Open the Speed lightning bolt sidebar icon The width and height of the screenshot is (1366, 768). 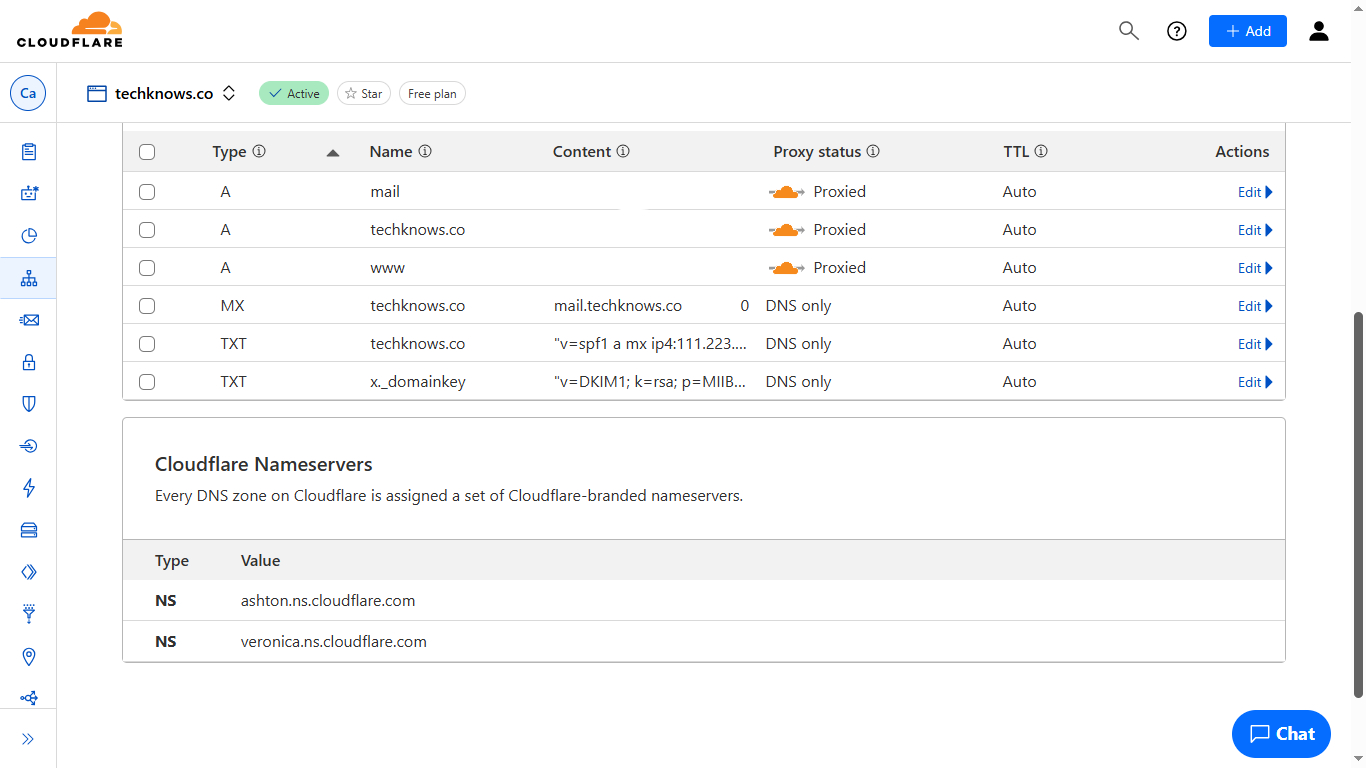click(29, 488)
